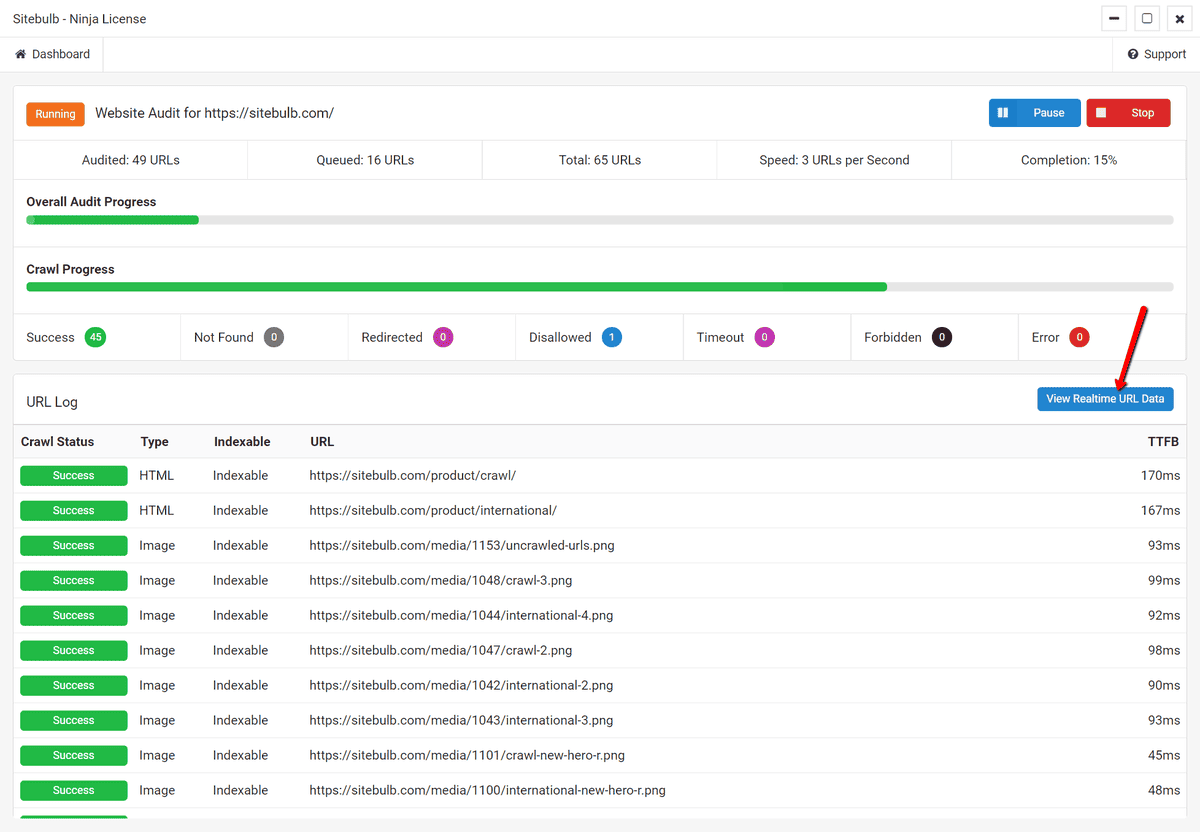Click the Type column header
The image size is (1200, 832).
point(154,441)
